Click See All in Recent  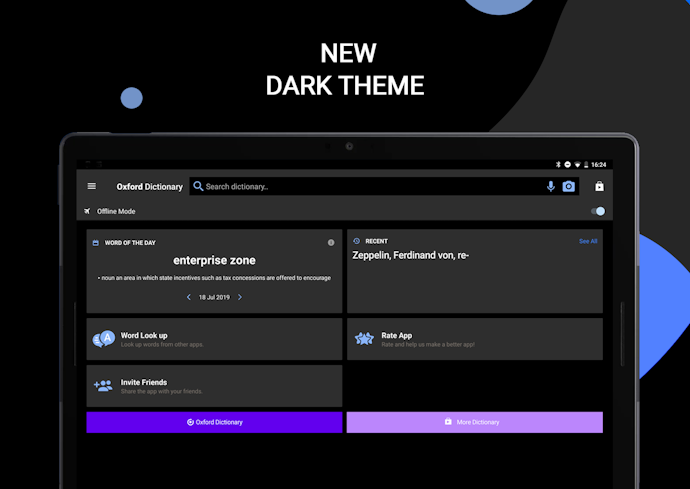588,241
